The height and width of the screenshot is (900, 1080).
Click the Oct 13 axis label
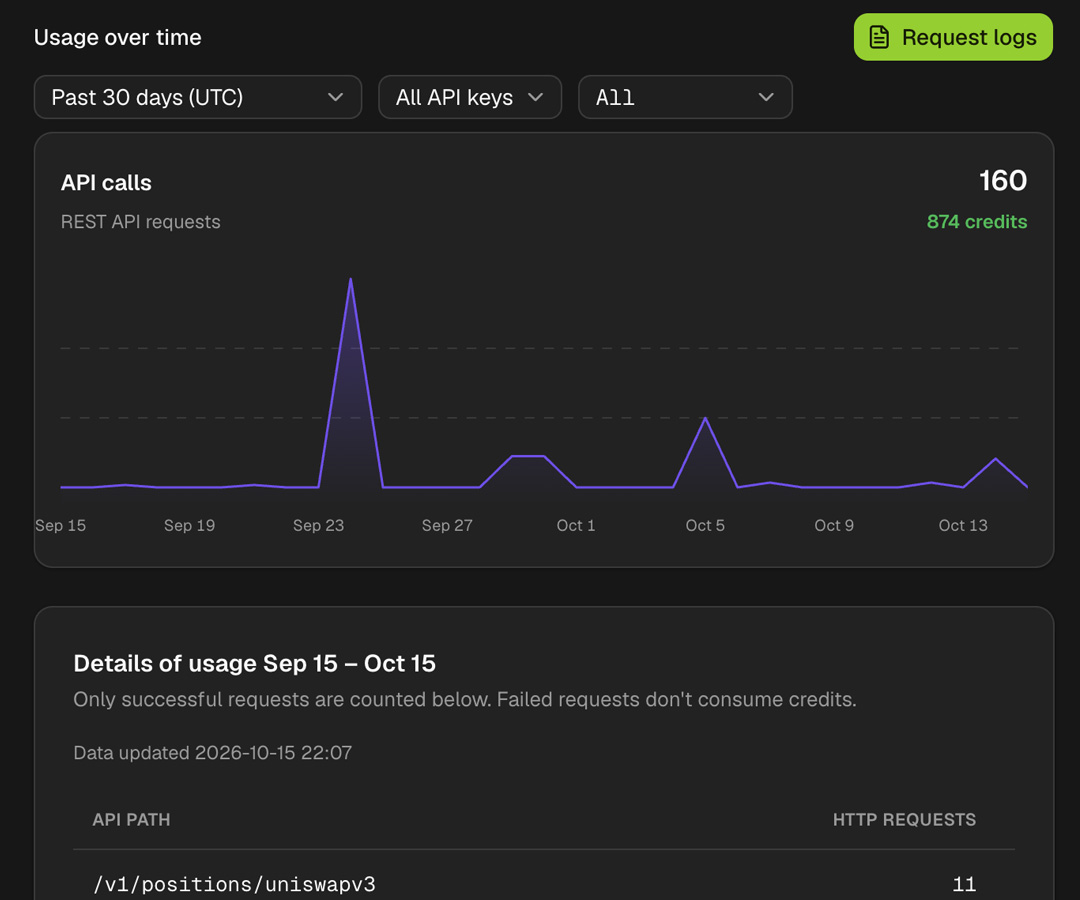963,525
